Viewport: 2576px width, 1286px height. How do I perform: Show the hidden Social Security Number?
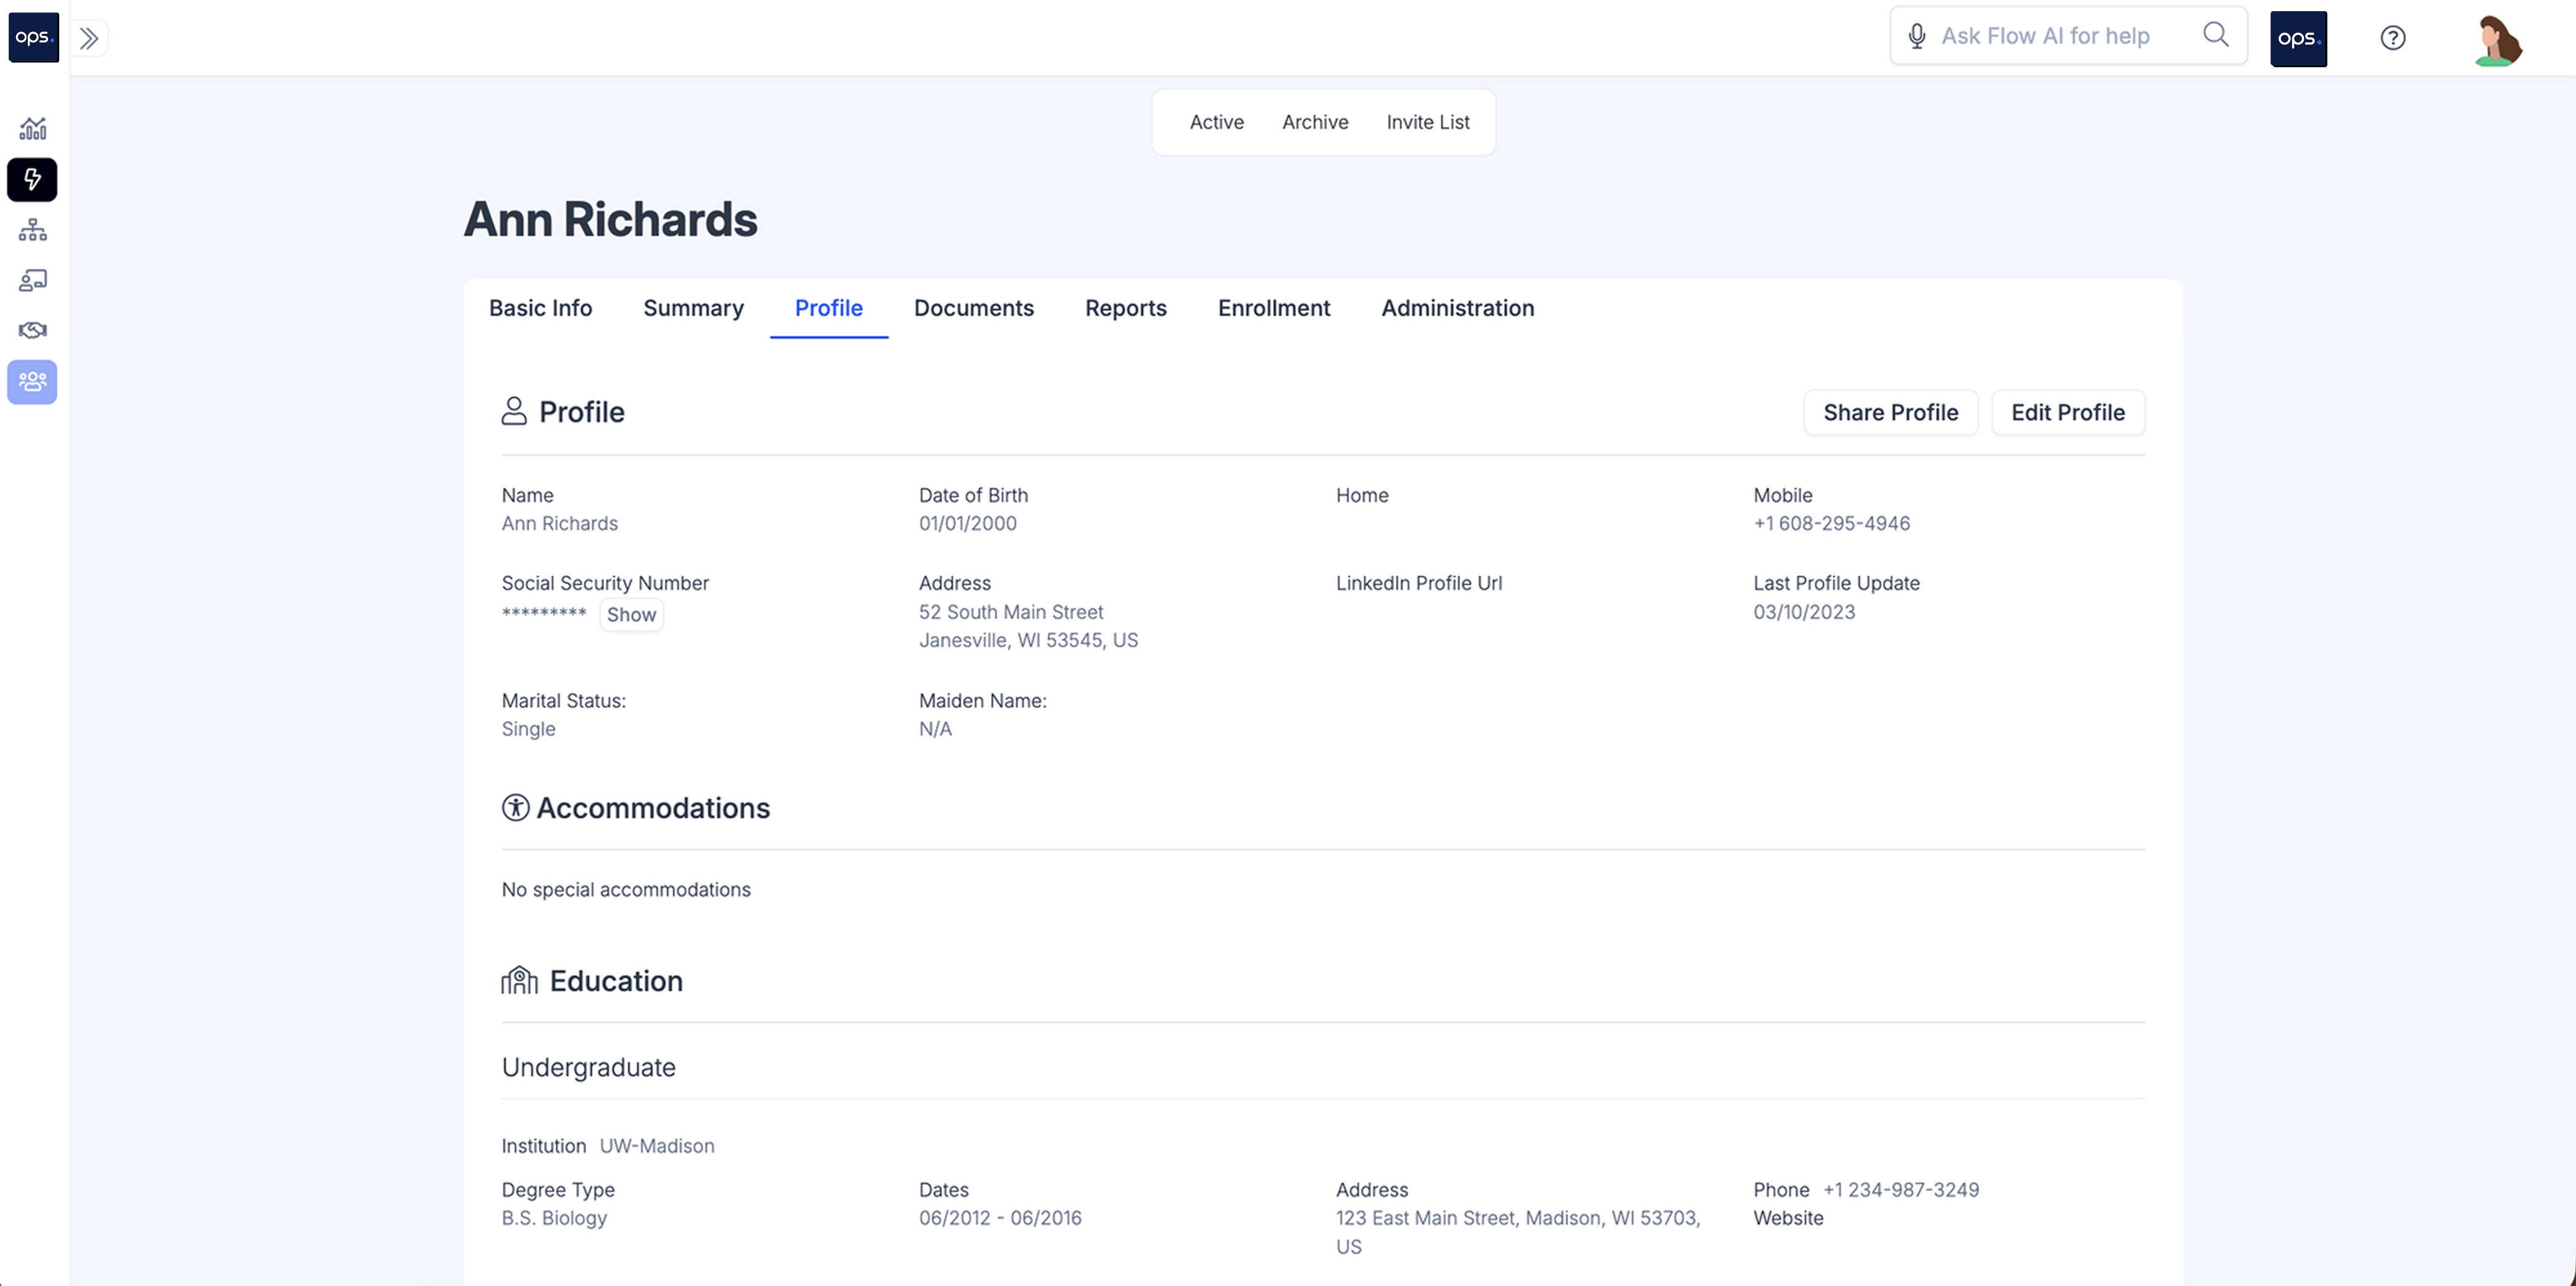(631, 614)
